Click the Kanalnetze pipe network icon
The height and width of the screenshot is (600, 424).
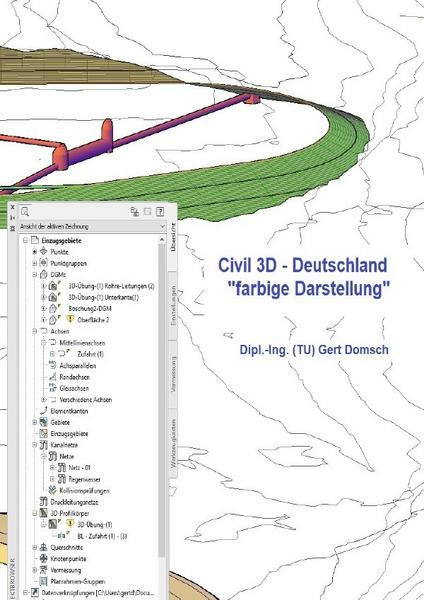pyautogui.click(x=44, y=445)
